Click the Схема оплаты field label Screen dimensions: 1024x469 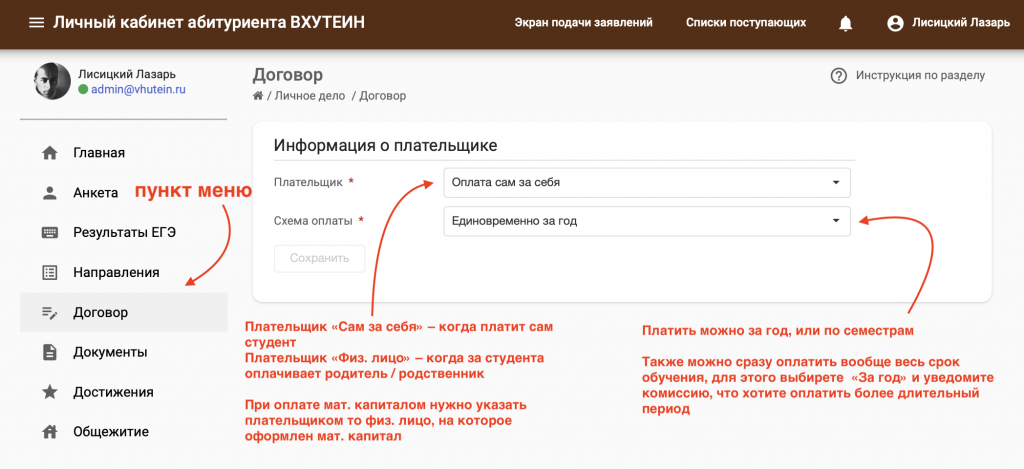click(313, 221)
